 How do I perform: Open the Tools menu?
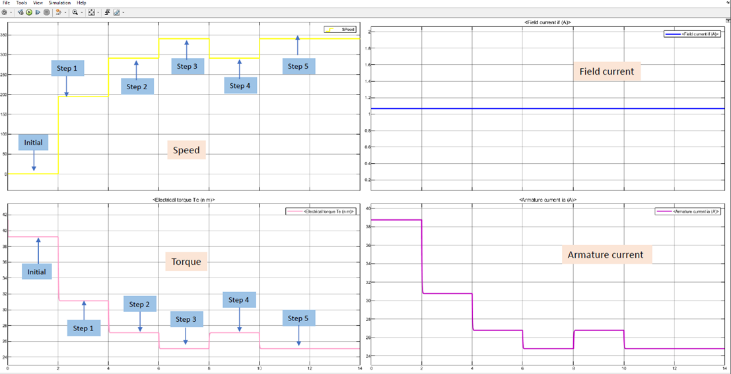[21, 3]
